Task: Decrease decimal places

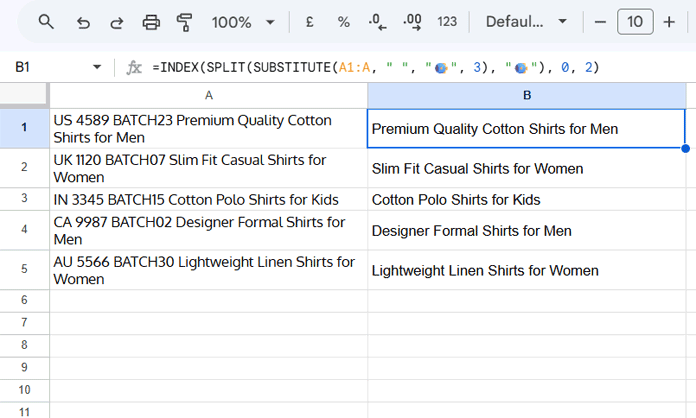Action: tap(377, 22)
